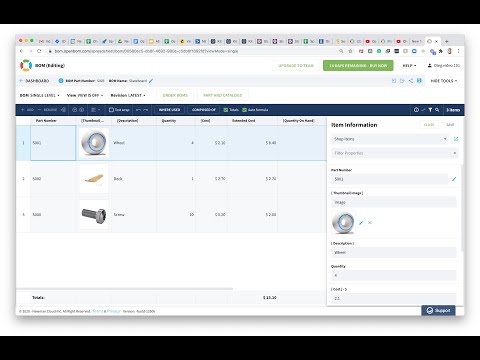Click the indent icon after REMOVE
This screenshot has width=480, height=360.
[63, 110]
